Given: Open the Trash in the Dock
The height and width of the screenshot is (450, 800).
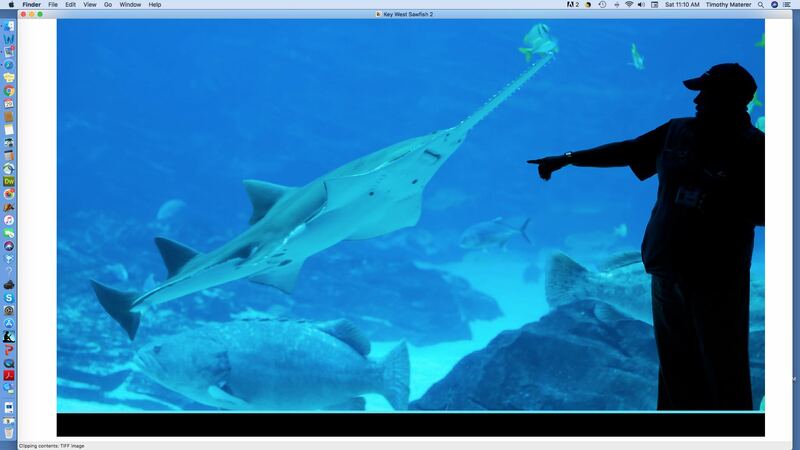Looking at the screenshot, I should (x=9, y=433).
